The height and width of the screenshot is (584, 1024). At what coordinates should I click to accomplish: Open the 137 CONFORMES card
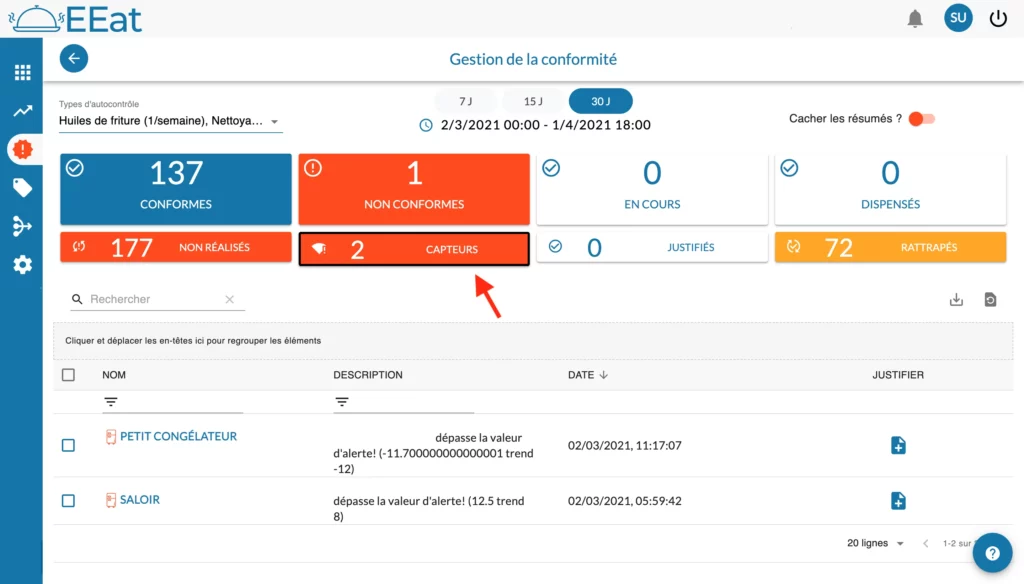pos(176,189)
